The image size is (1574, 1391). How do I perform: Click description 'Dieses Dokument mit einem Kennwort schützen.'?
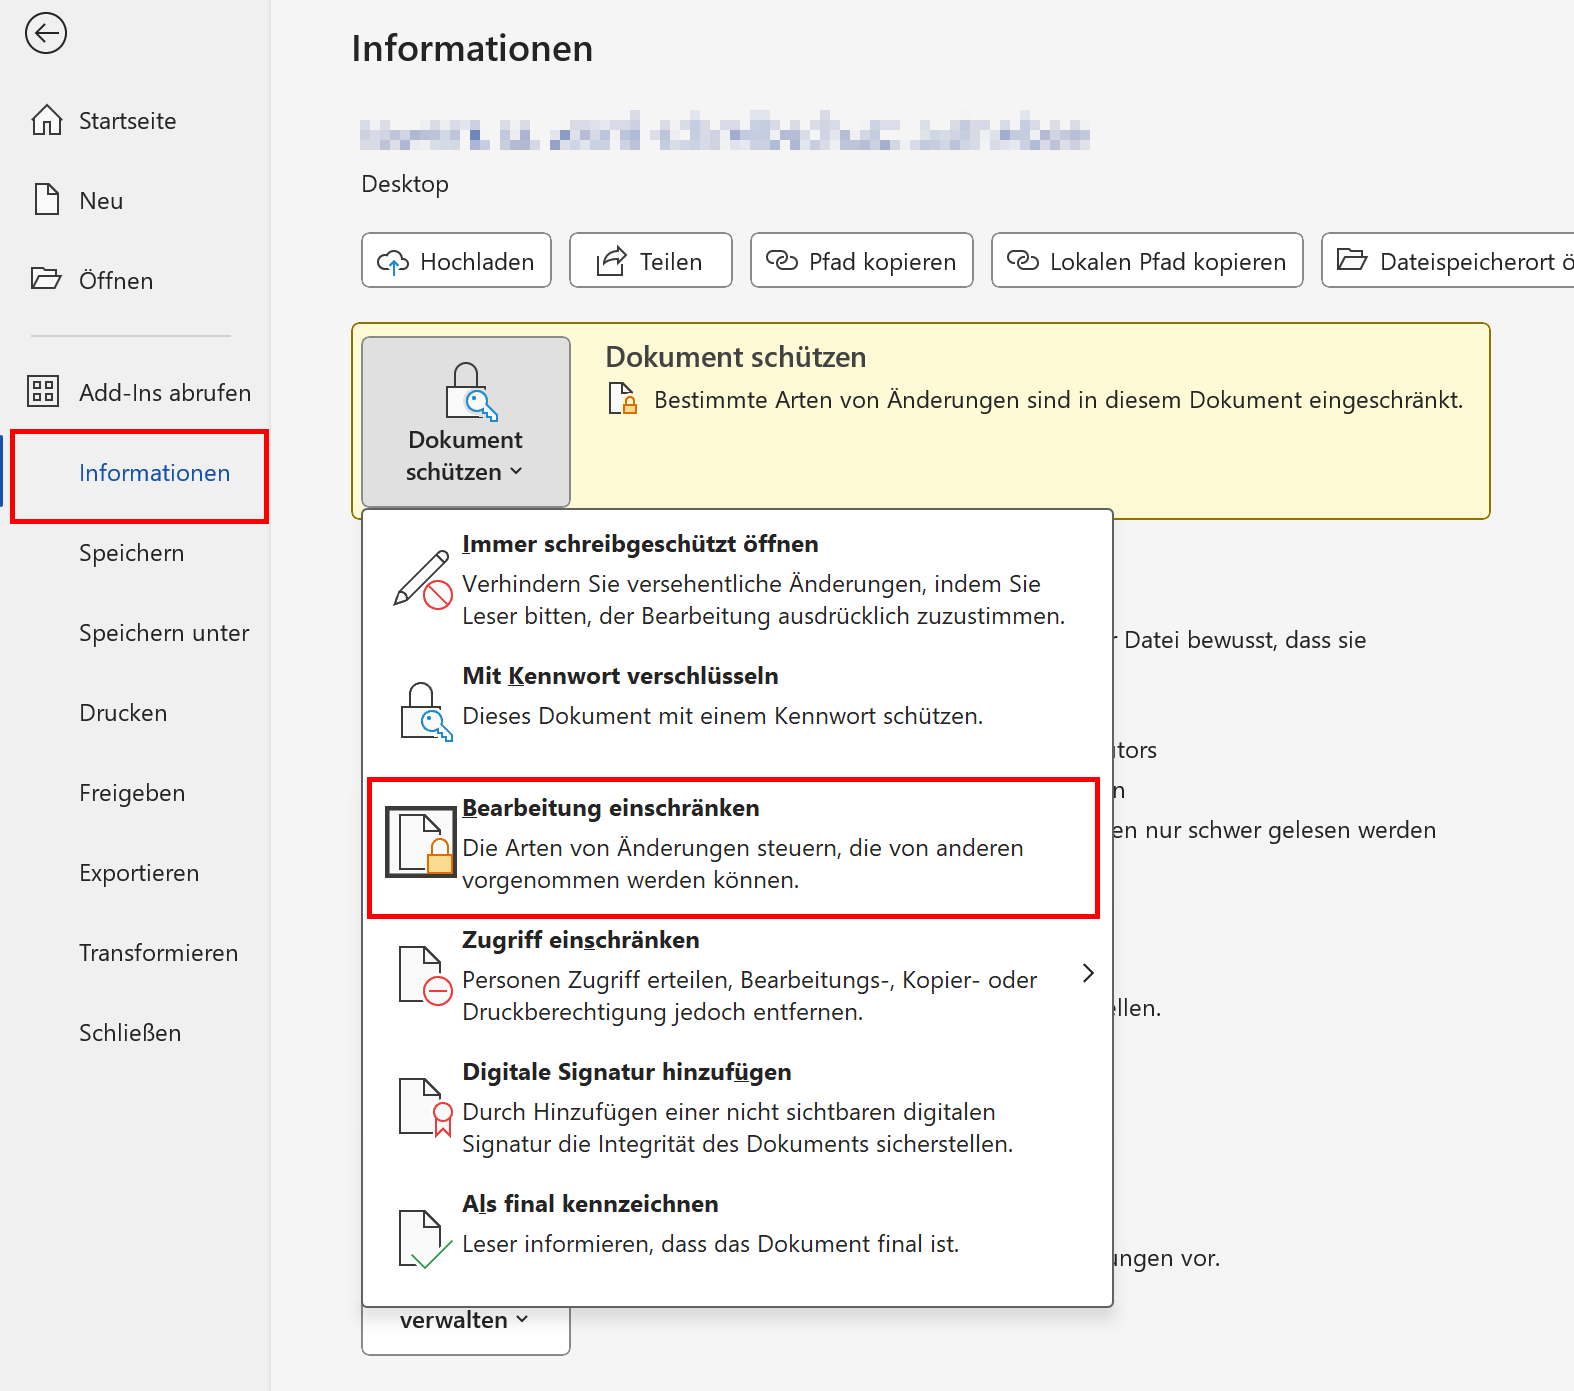tap(723, 716)
